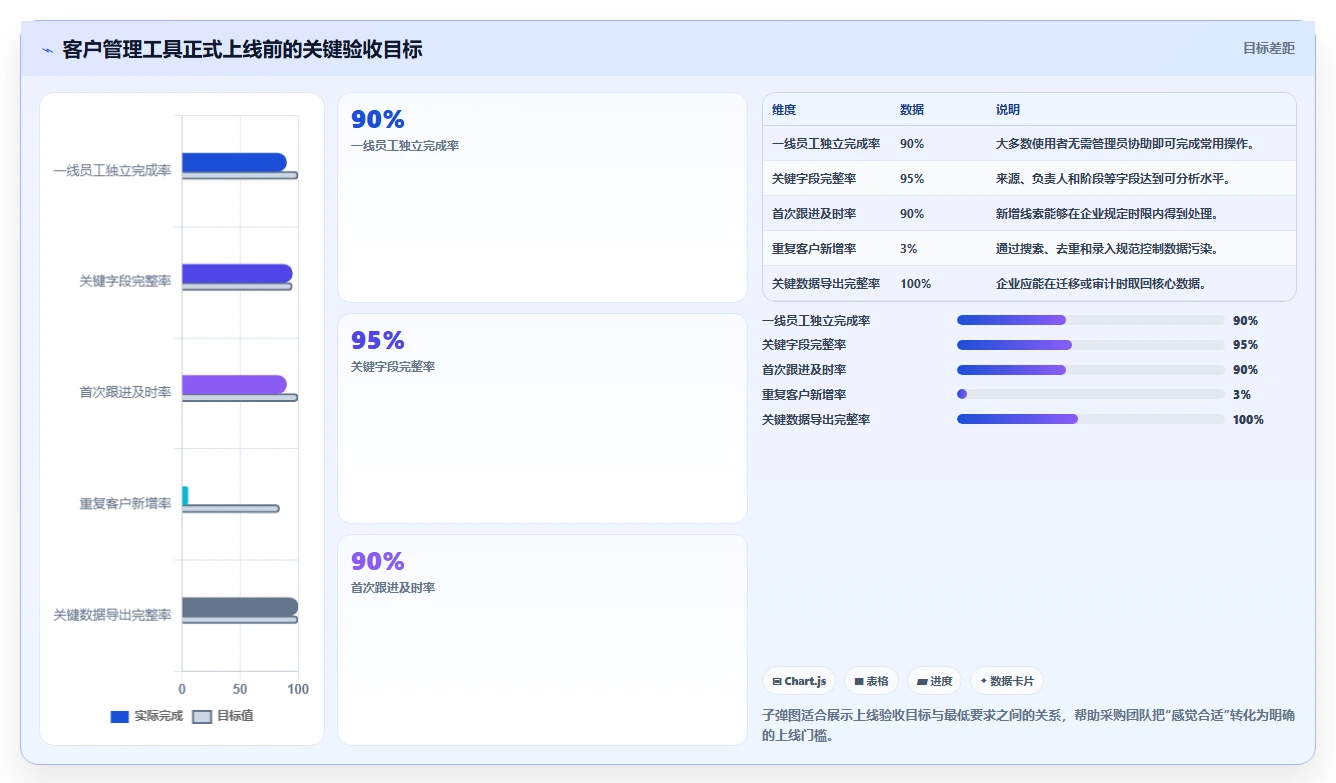Click the chart y-axis label 重复客户新增率
Image resolution: width=1336 pixels, height=783 pixels.
tap(125, 503)
